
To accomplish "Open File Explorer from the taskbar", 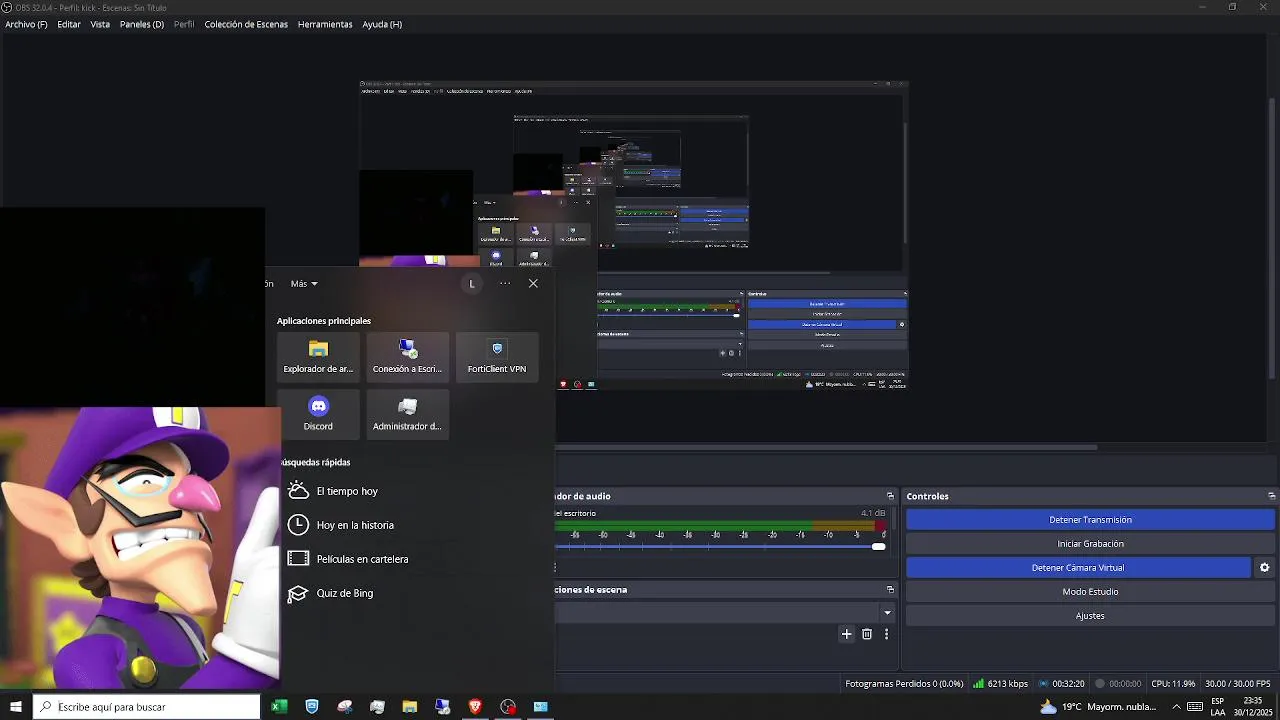I will point(410,707).
